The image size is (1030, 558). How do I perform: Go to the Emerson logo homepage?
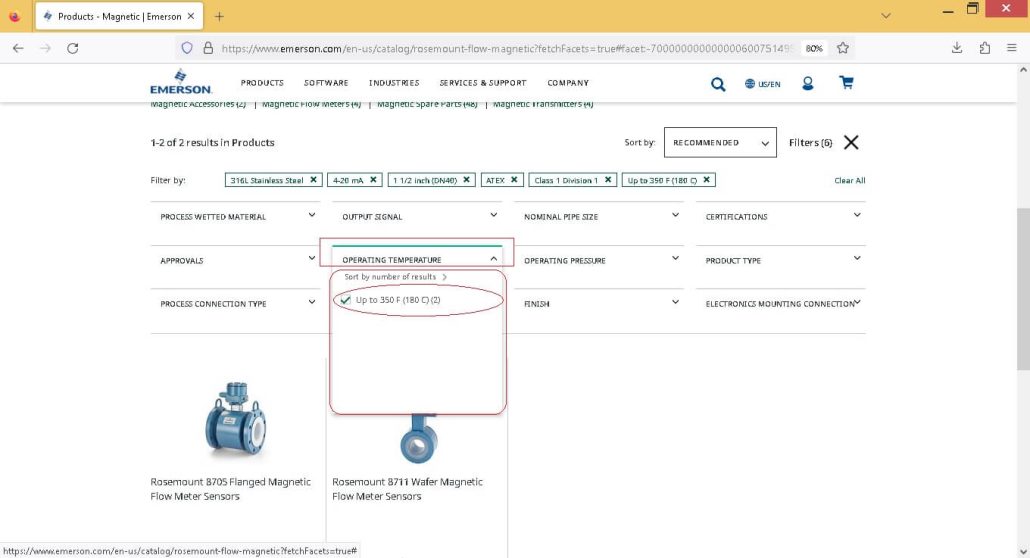181,82
